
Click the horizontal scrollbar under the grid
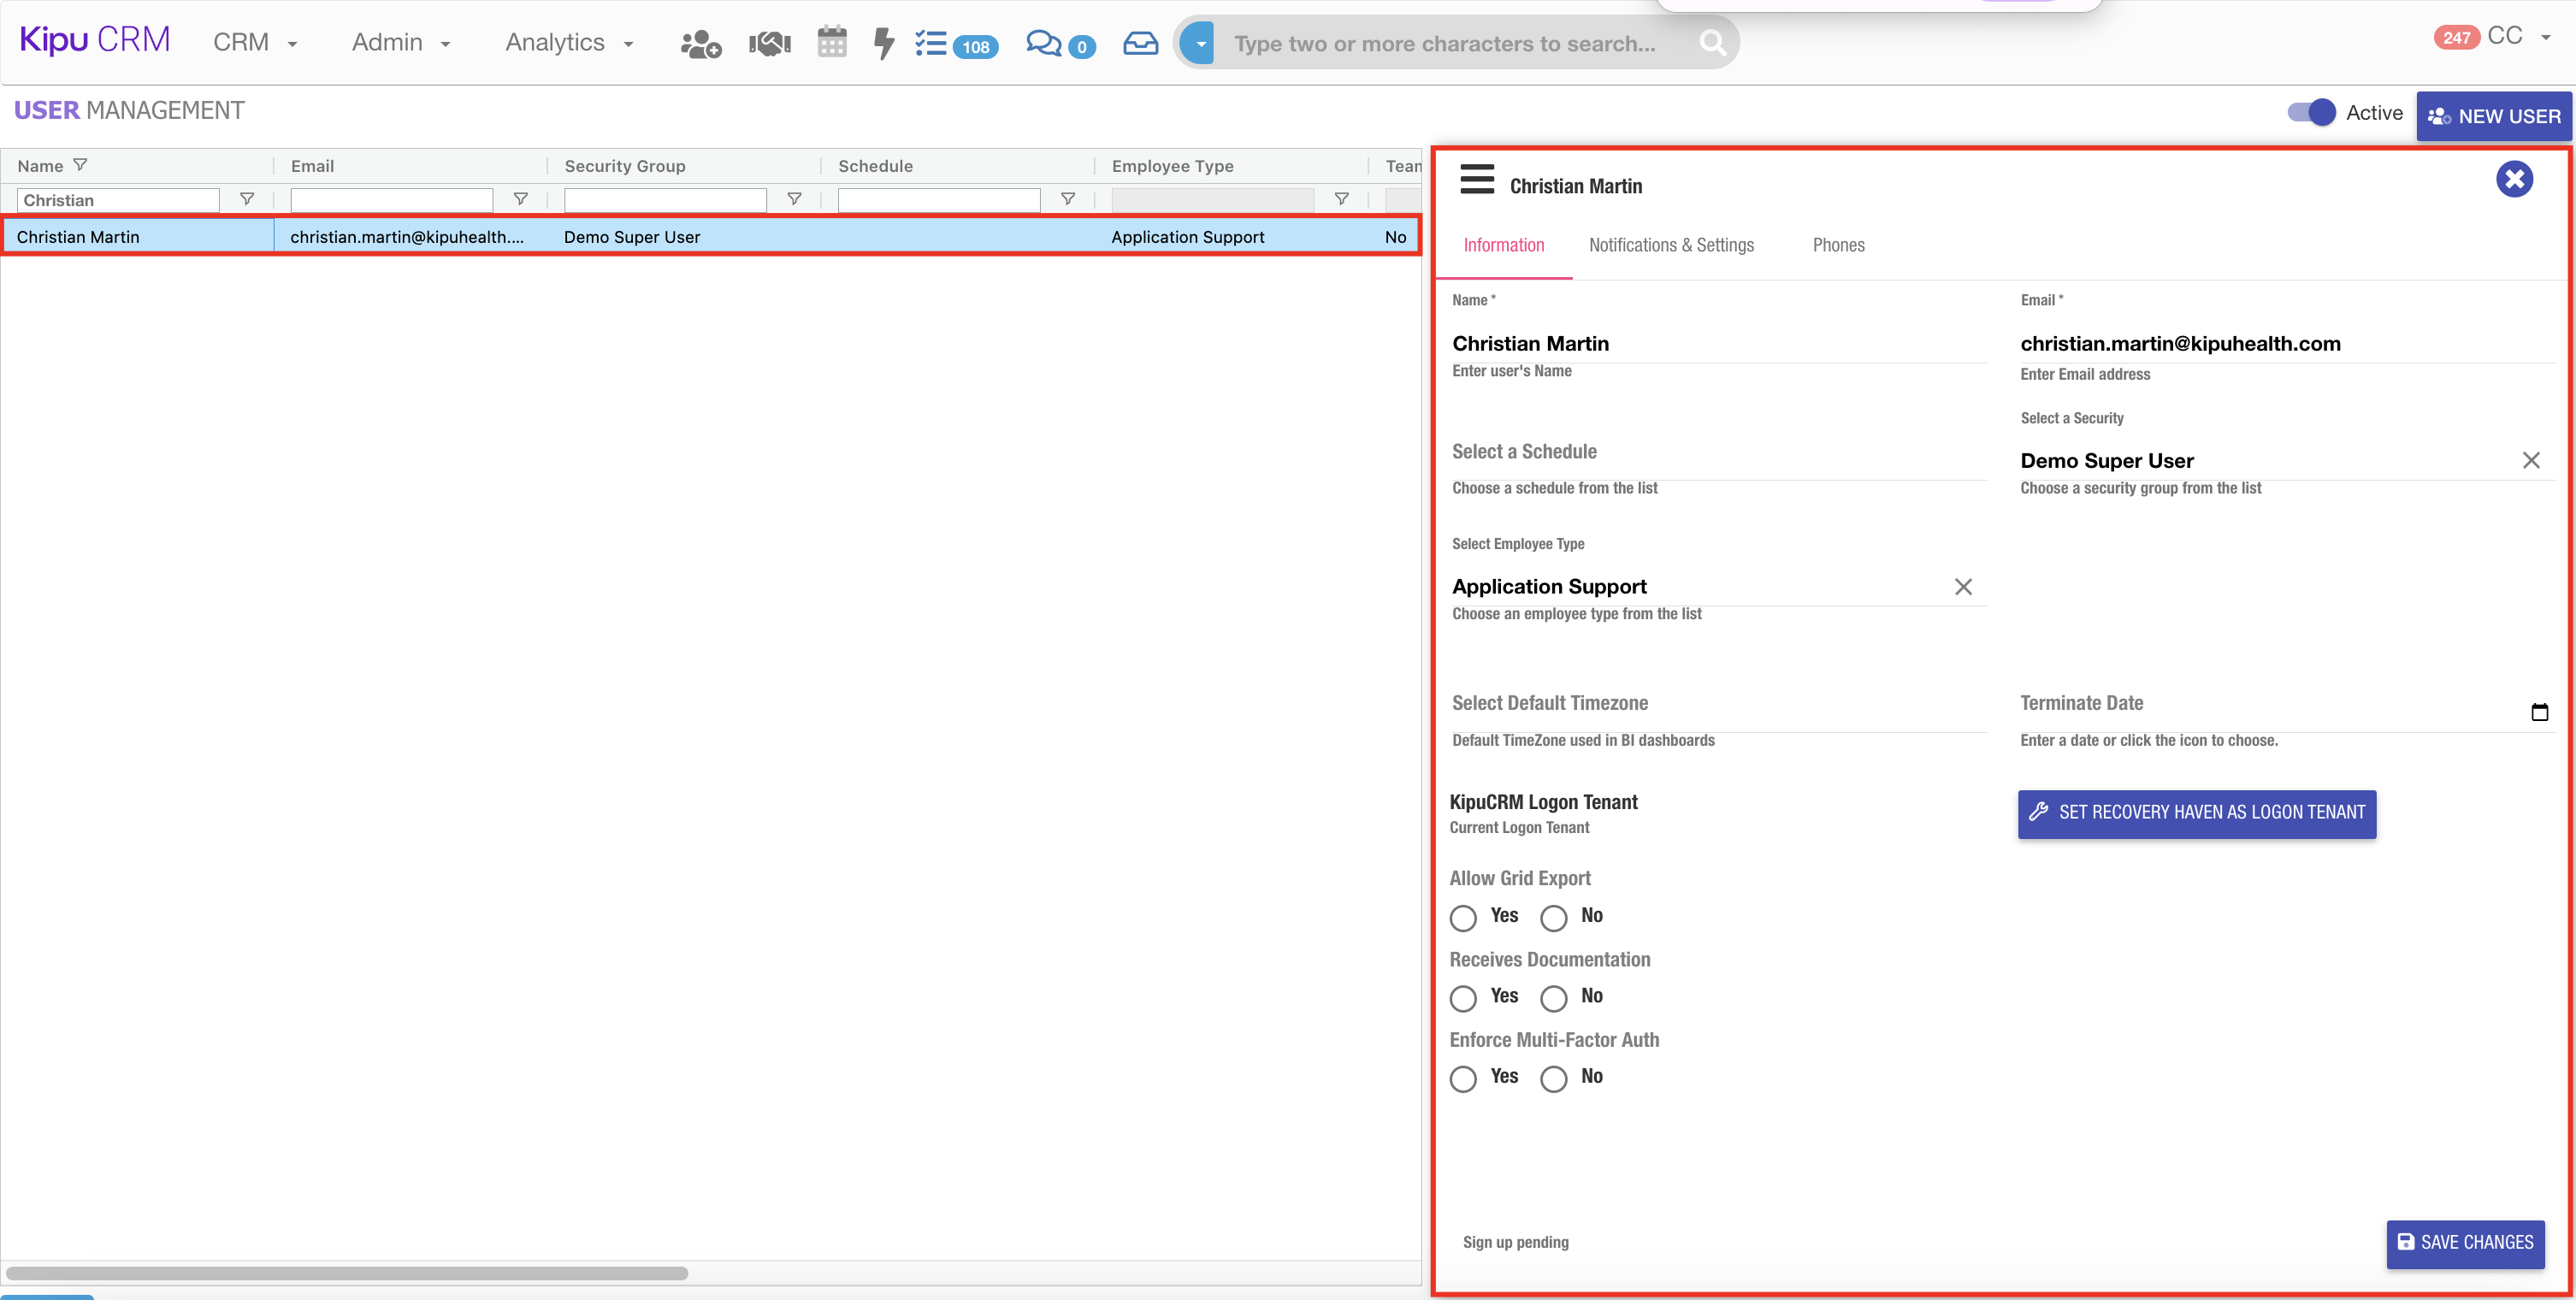point(346,1273)
